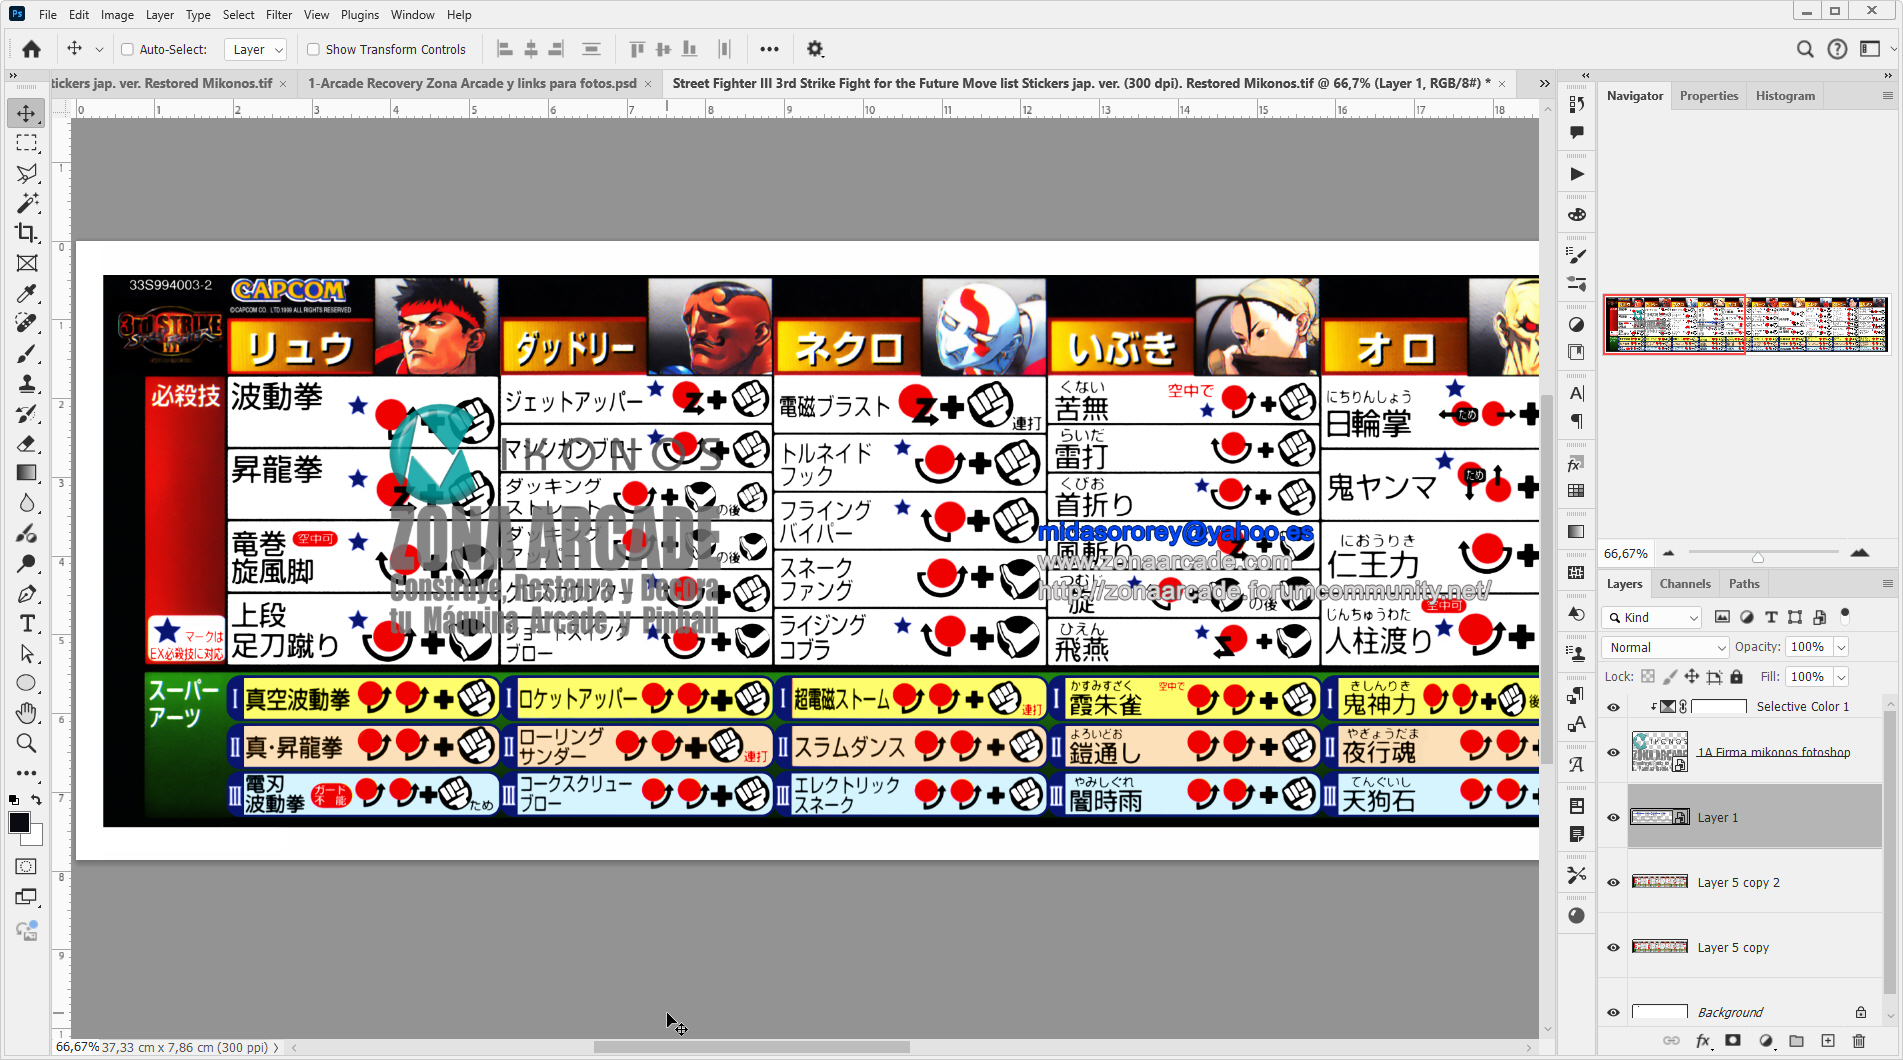Screen dimensions: 1903x1060
Task: Open the Fill slider dropdown arrow
Action: coord(1841,677)
